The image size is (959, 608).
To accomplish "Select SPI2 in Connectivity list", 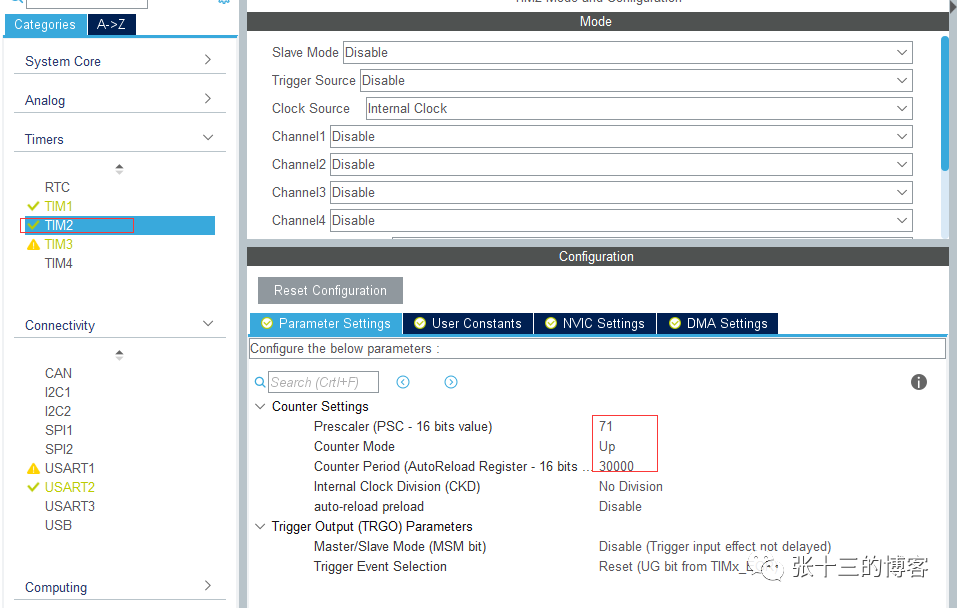I will pyautogui.click(x=59, y=450).
